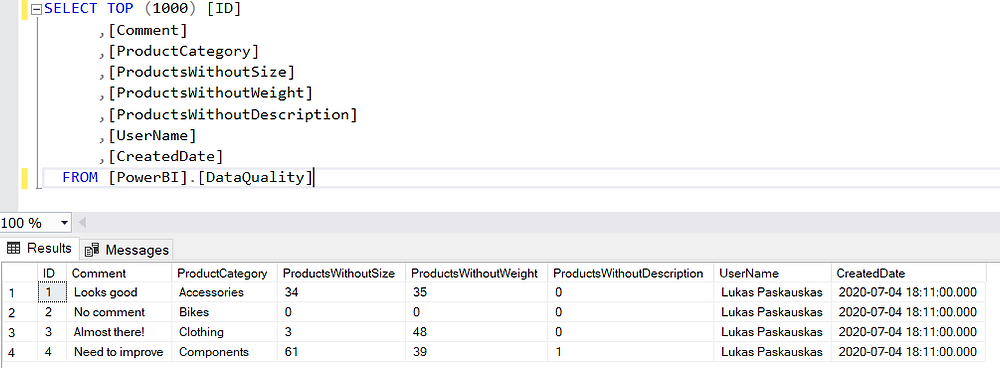Click the [ProductsWithoutDescription] line in the query
This screenshot has height=368, width=1000.
pyautogui.click(x=232, y=114)
